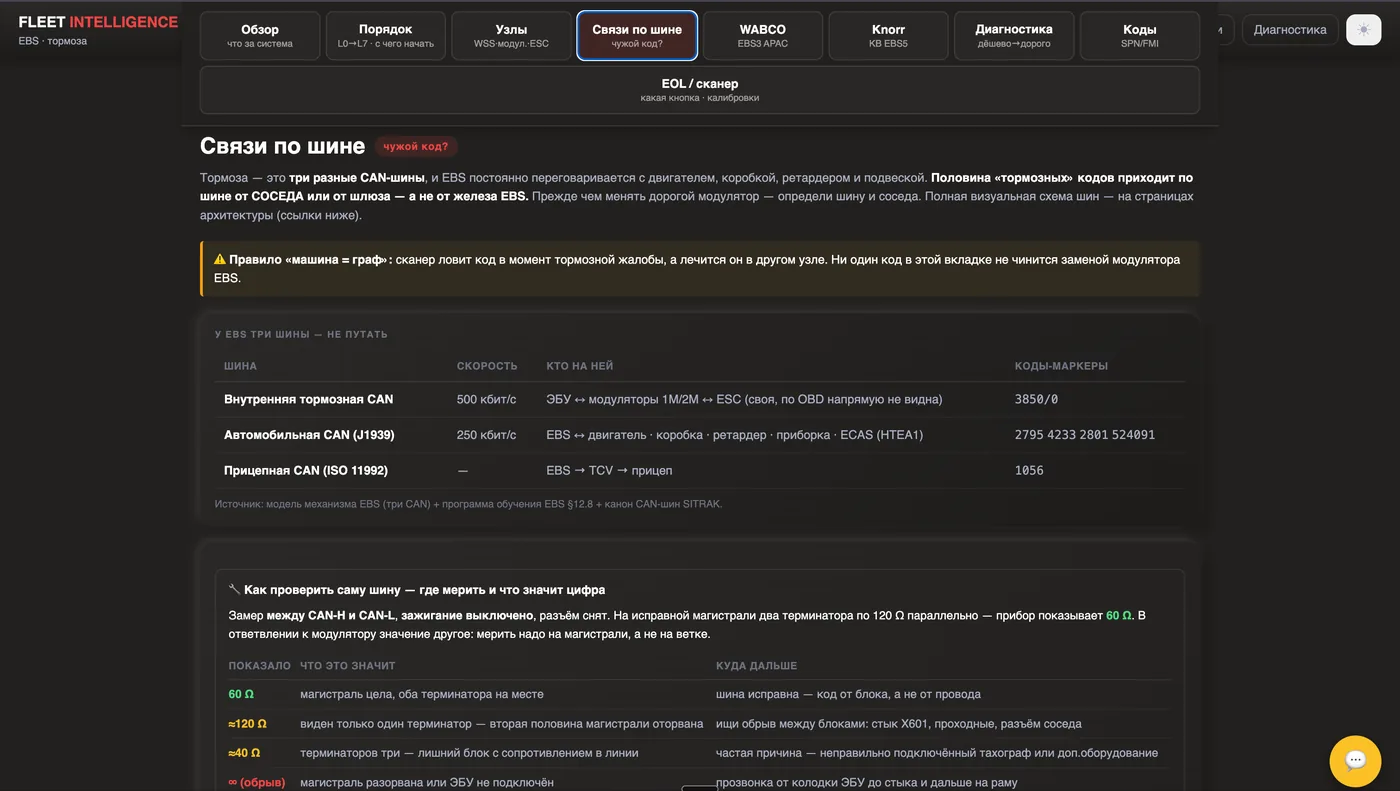Select the Узлы tab
The image size is (1400, 791).
pyautogui.click(x=511, y=36)
